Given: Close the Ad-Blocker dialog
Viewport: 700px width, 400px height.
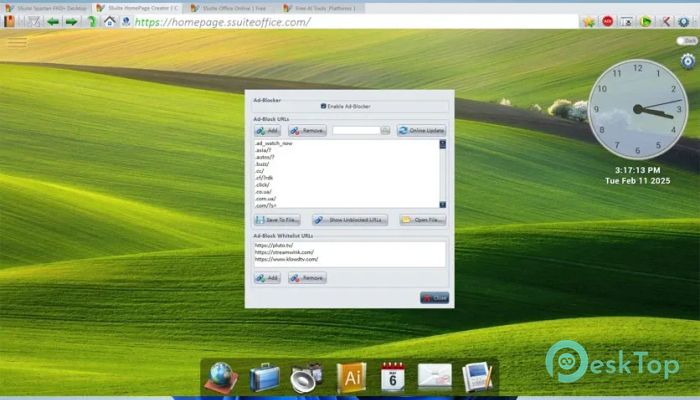Looking at the screenshot, I should click(x=434, y=298).
